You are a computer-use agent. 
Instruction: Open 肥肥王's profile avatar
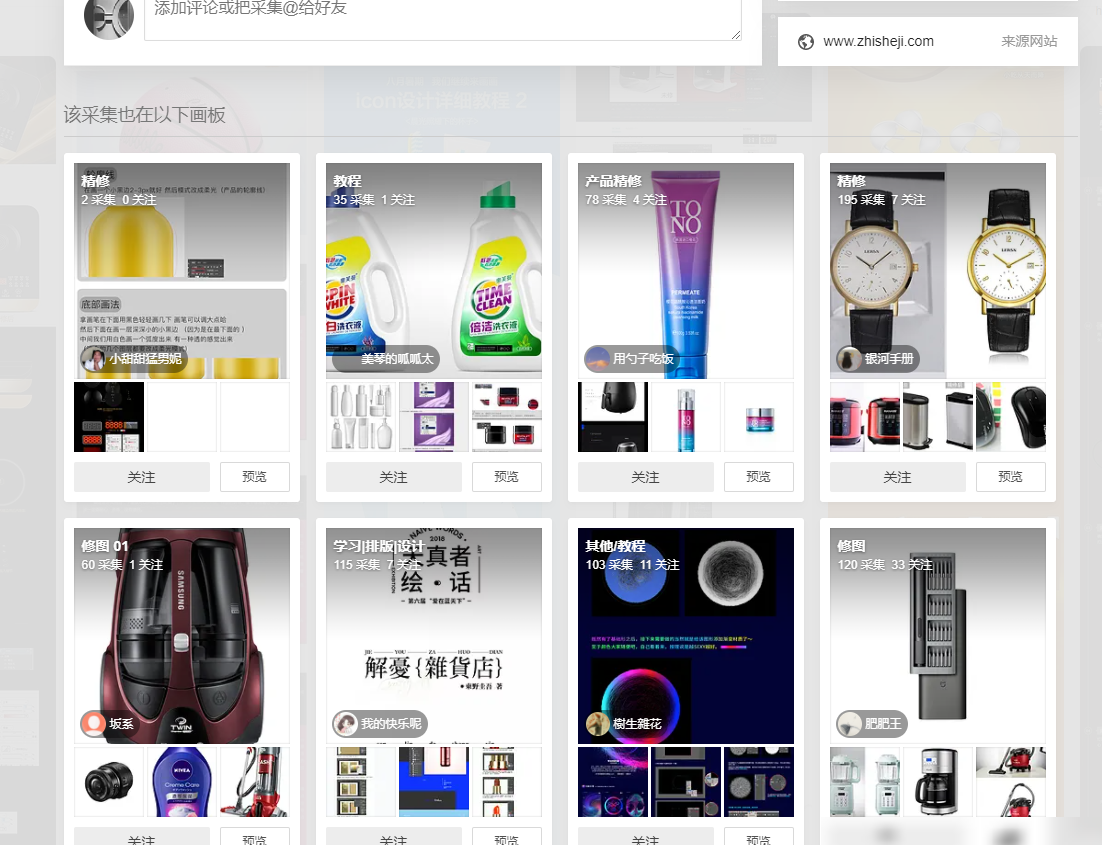pyautogui.click(x=849, y=723)
